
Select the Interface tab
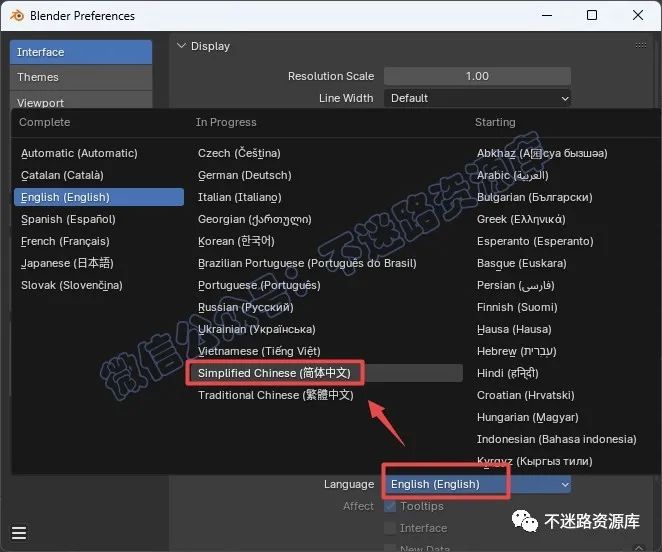click(81, 52)
